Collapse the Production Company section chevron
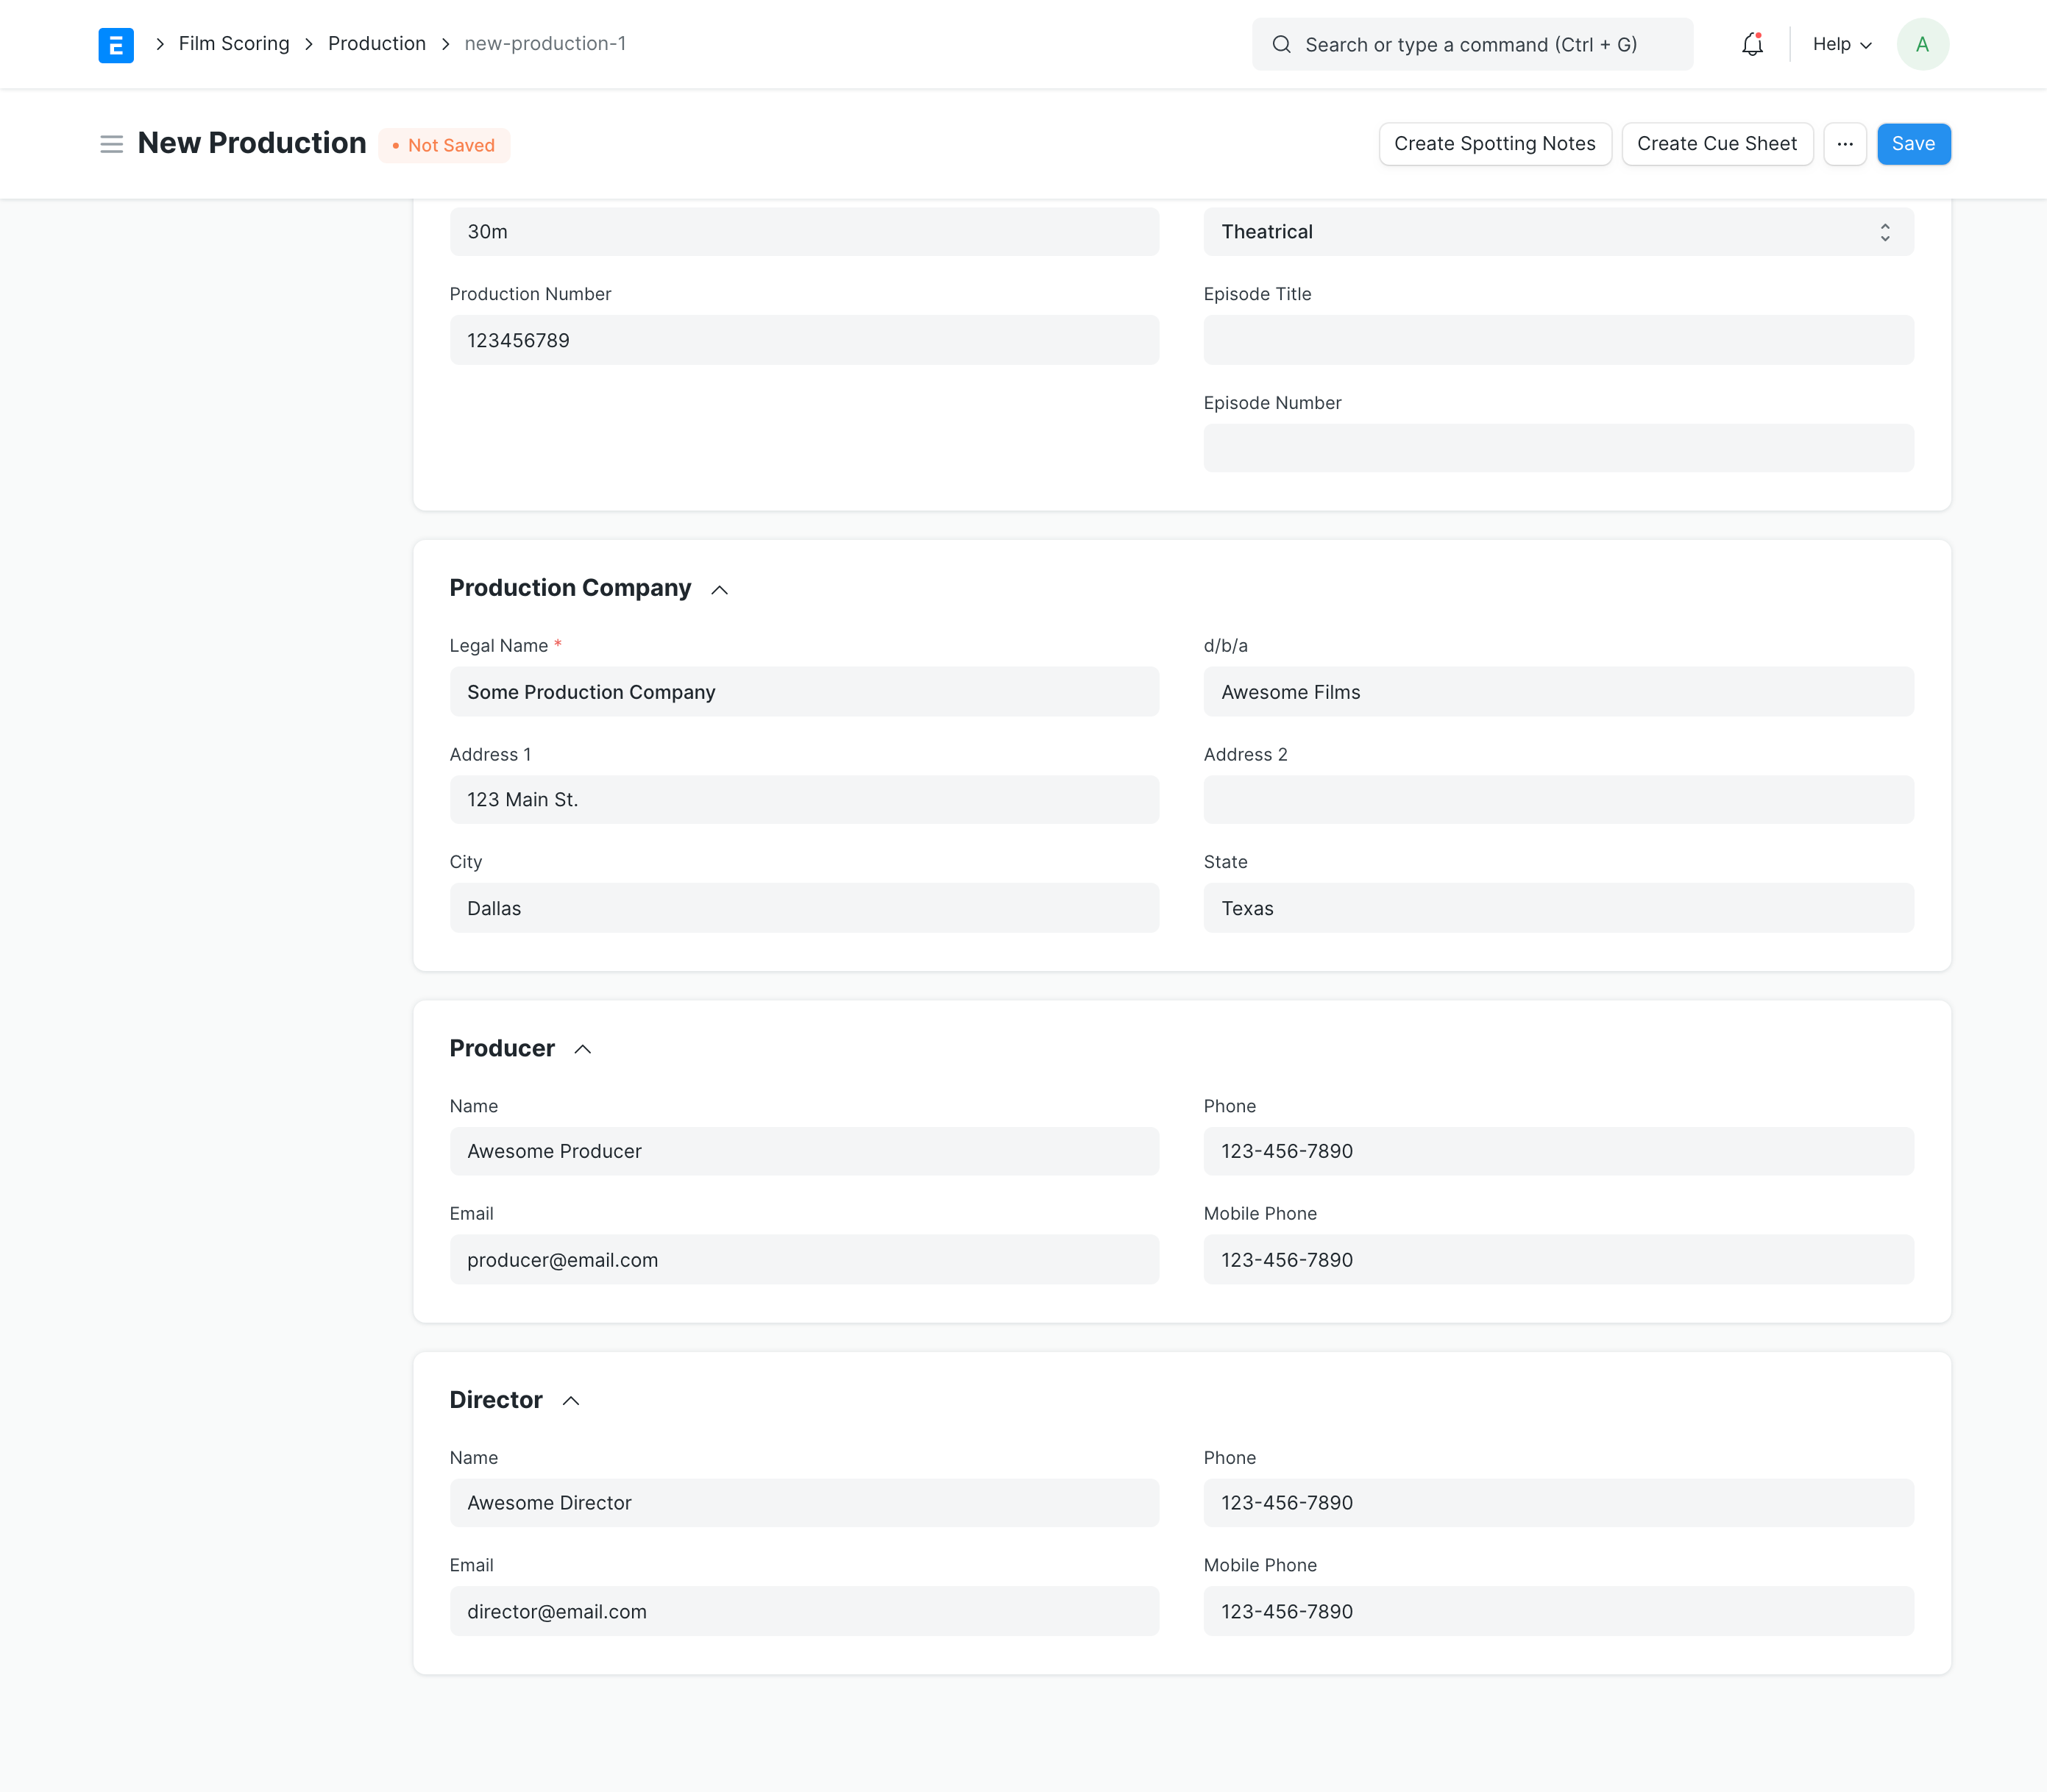This screenshot has width=2047, height=1792. [x=719, y=590]
